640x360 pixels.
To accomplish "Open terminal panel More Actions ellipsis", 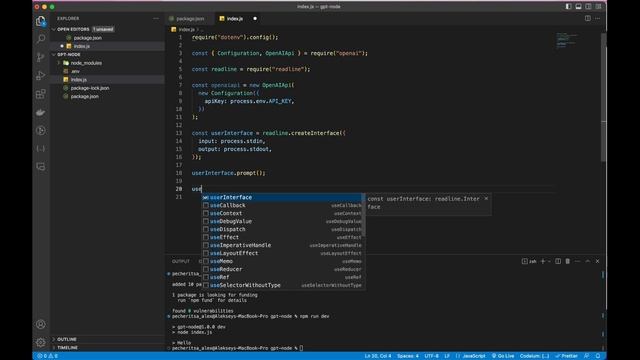I will tap(578, 261).
